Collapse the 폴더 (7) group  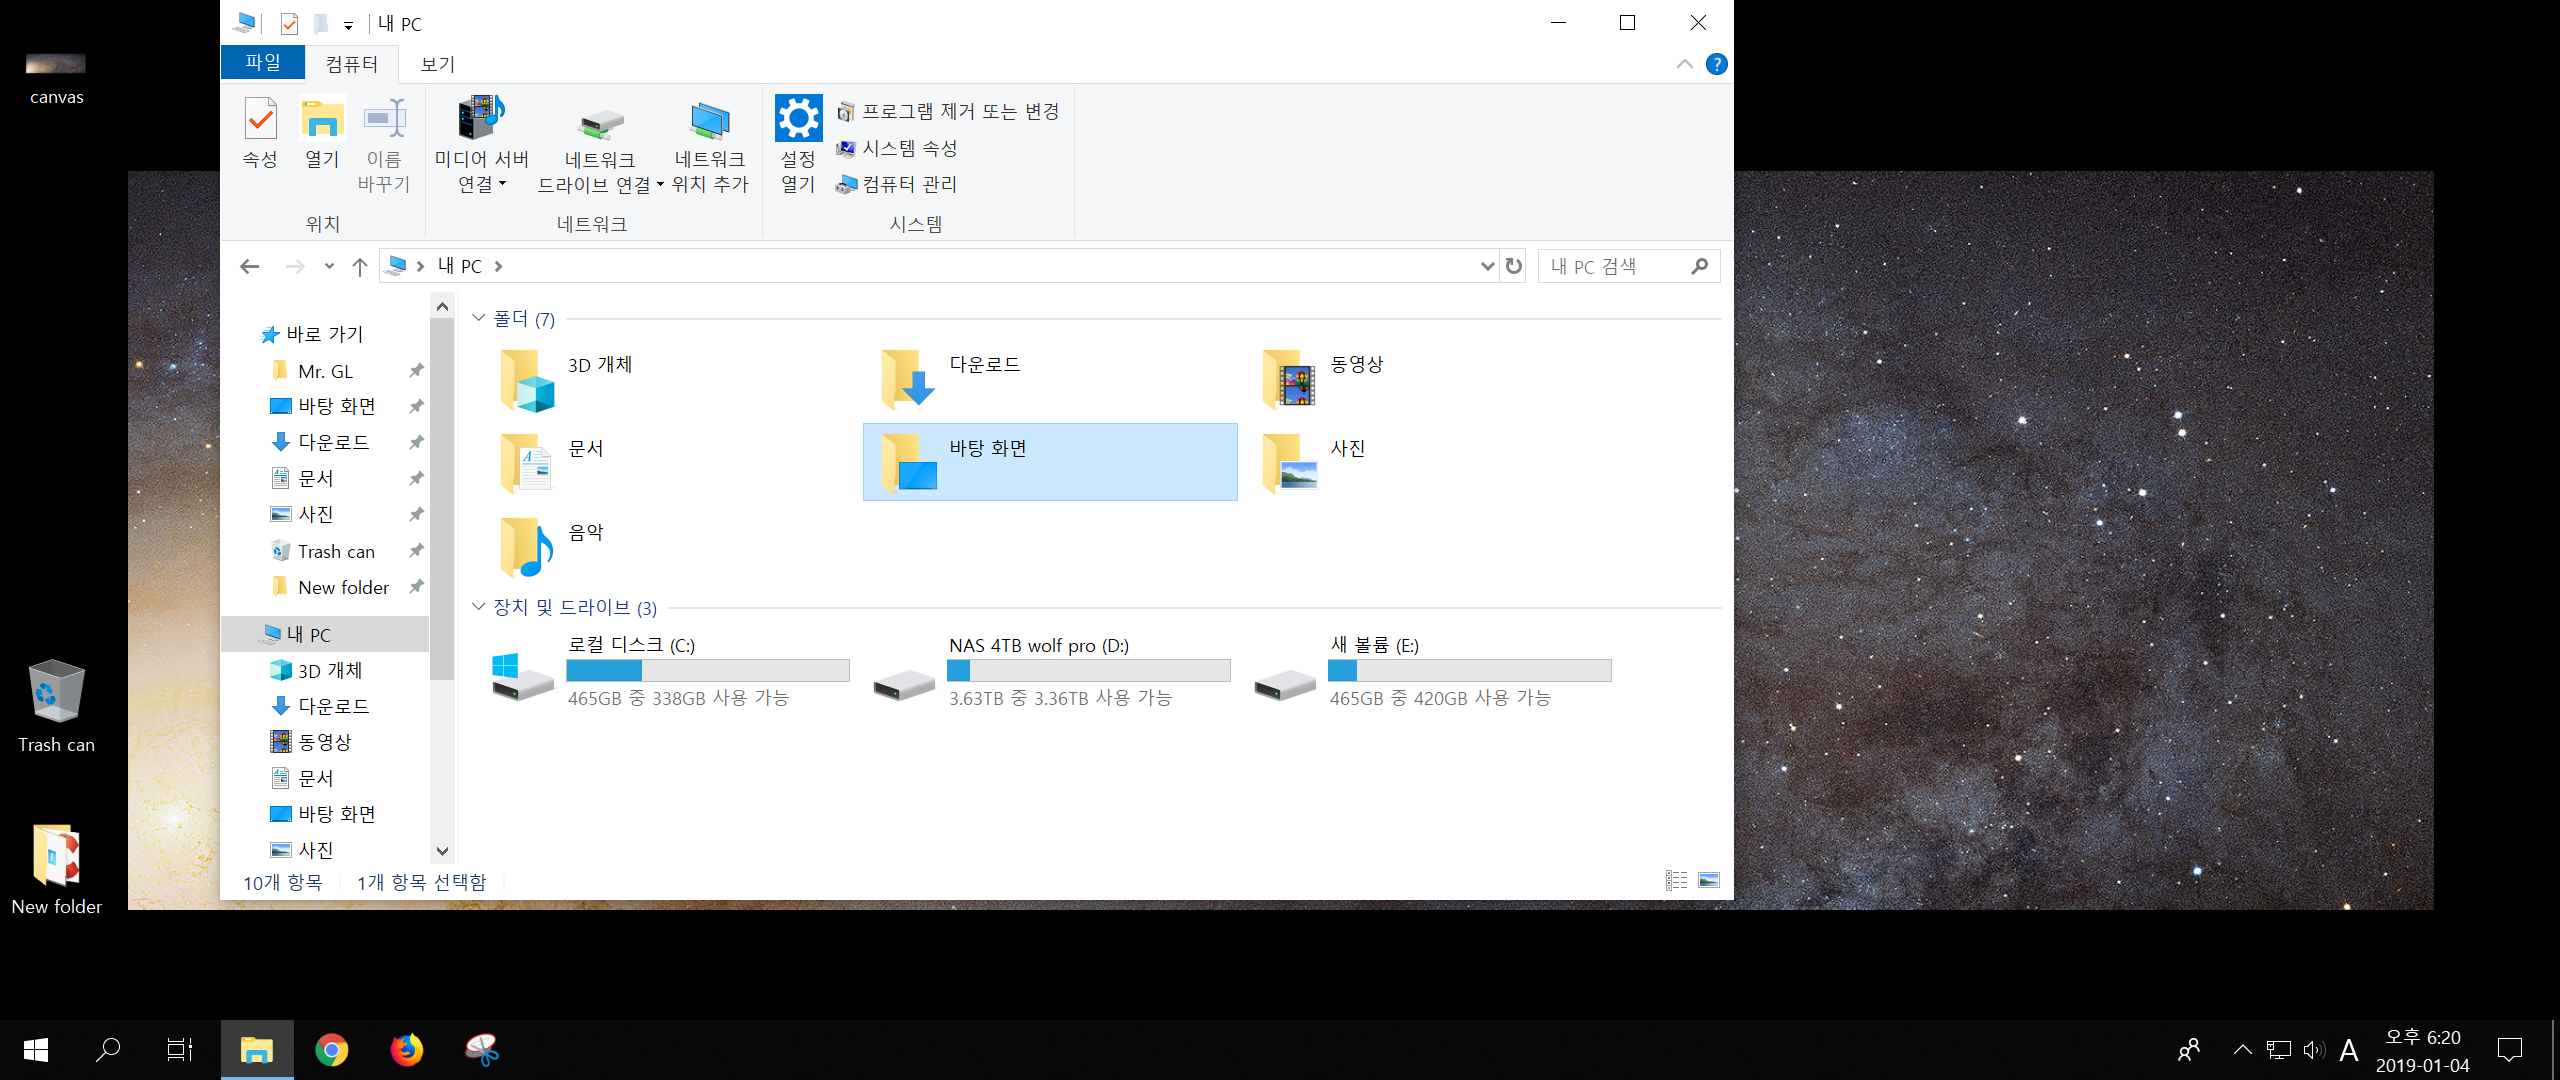coord(479,318)
